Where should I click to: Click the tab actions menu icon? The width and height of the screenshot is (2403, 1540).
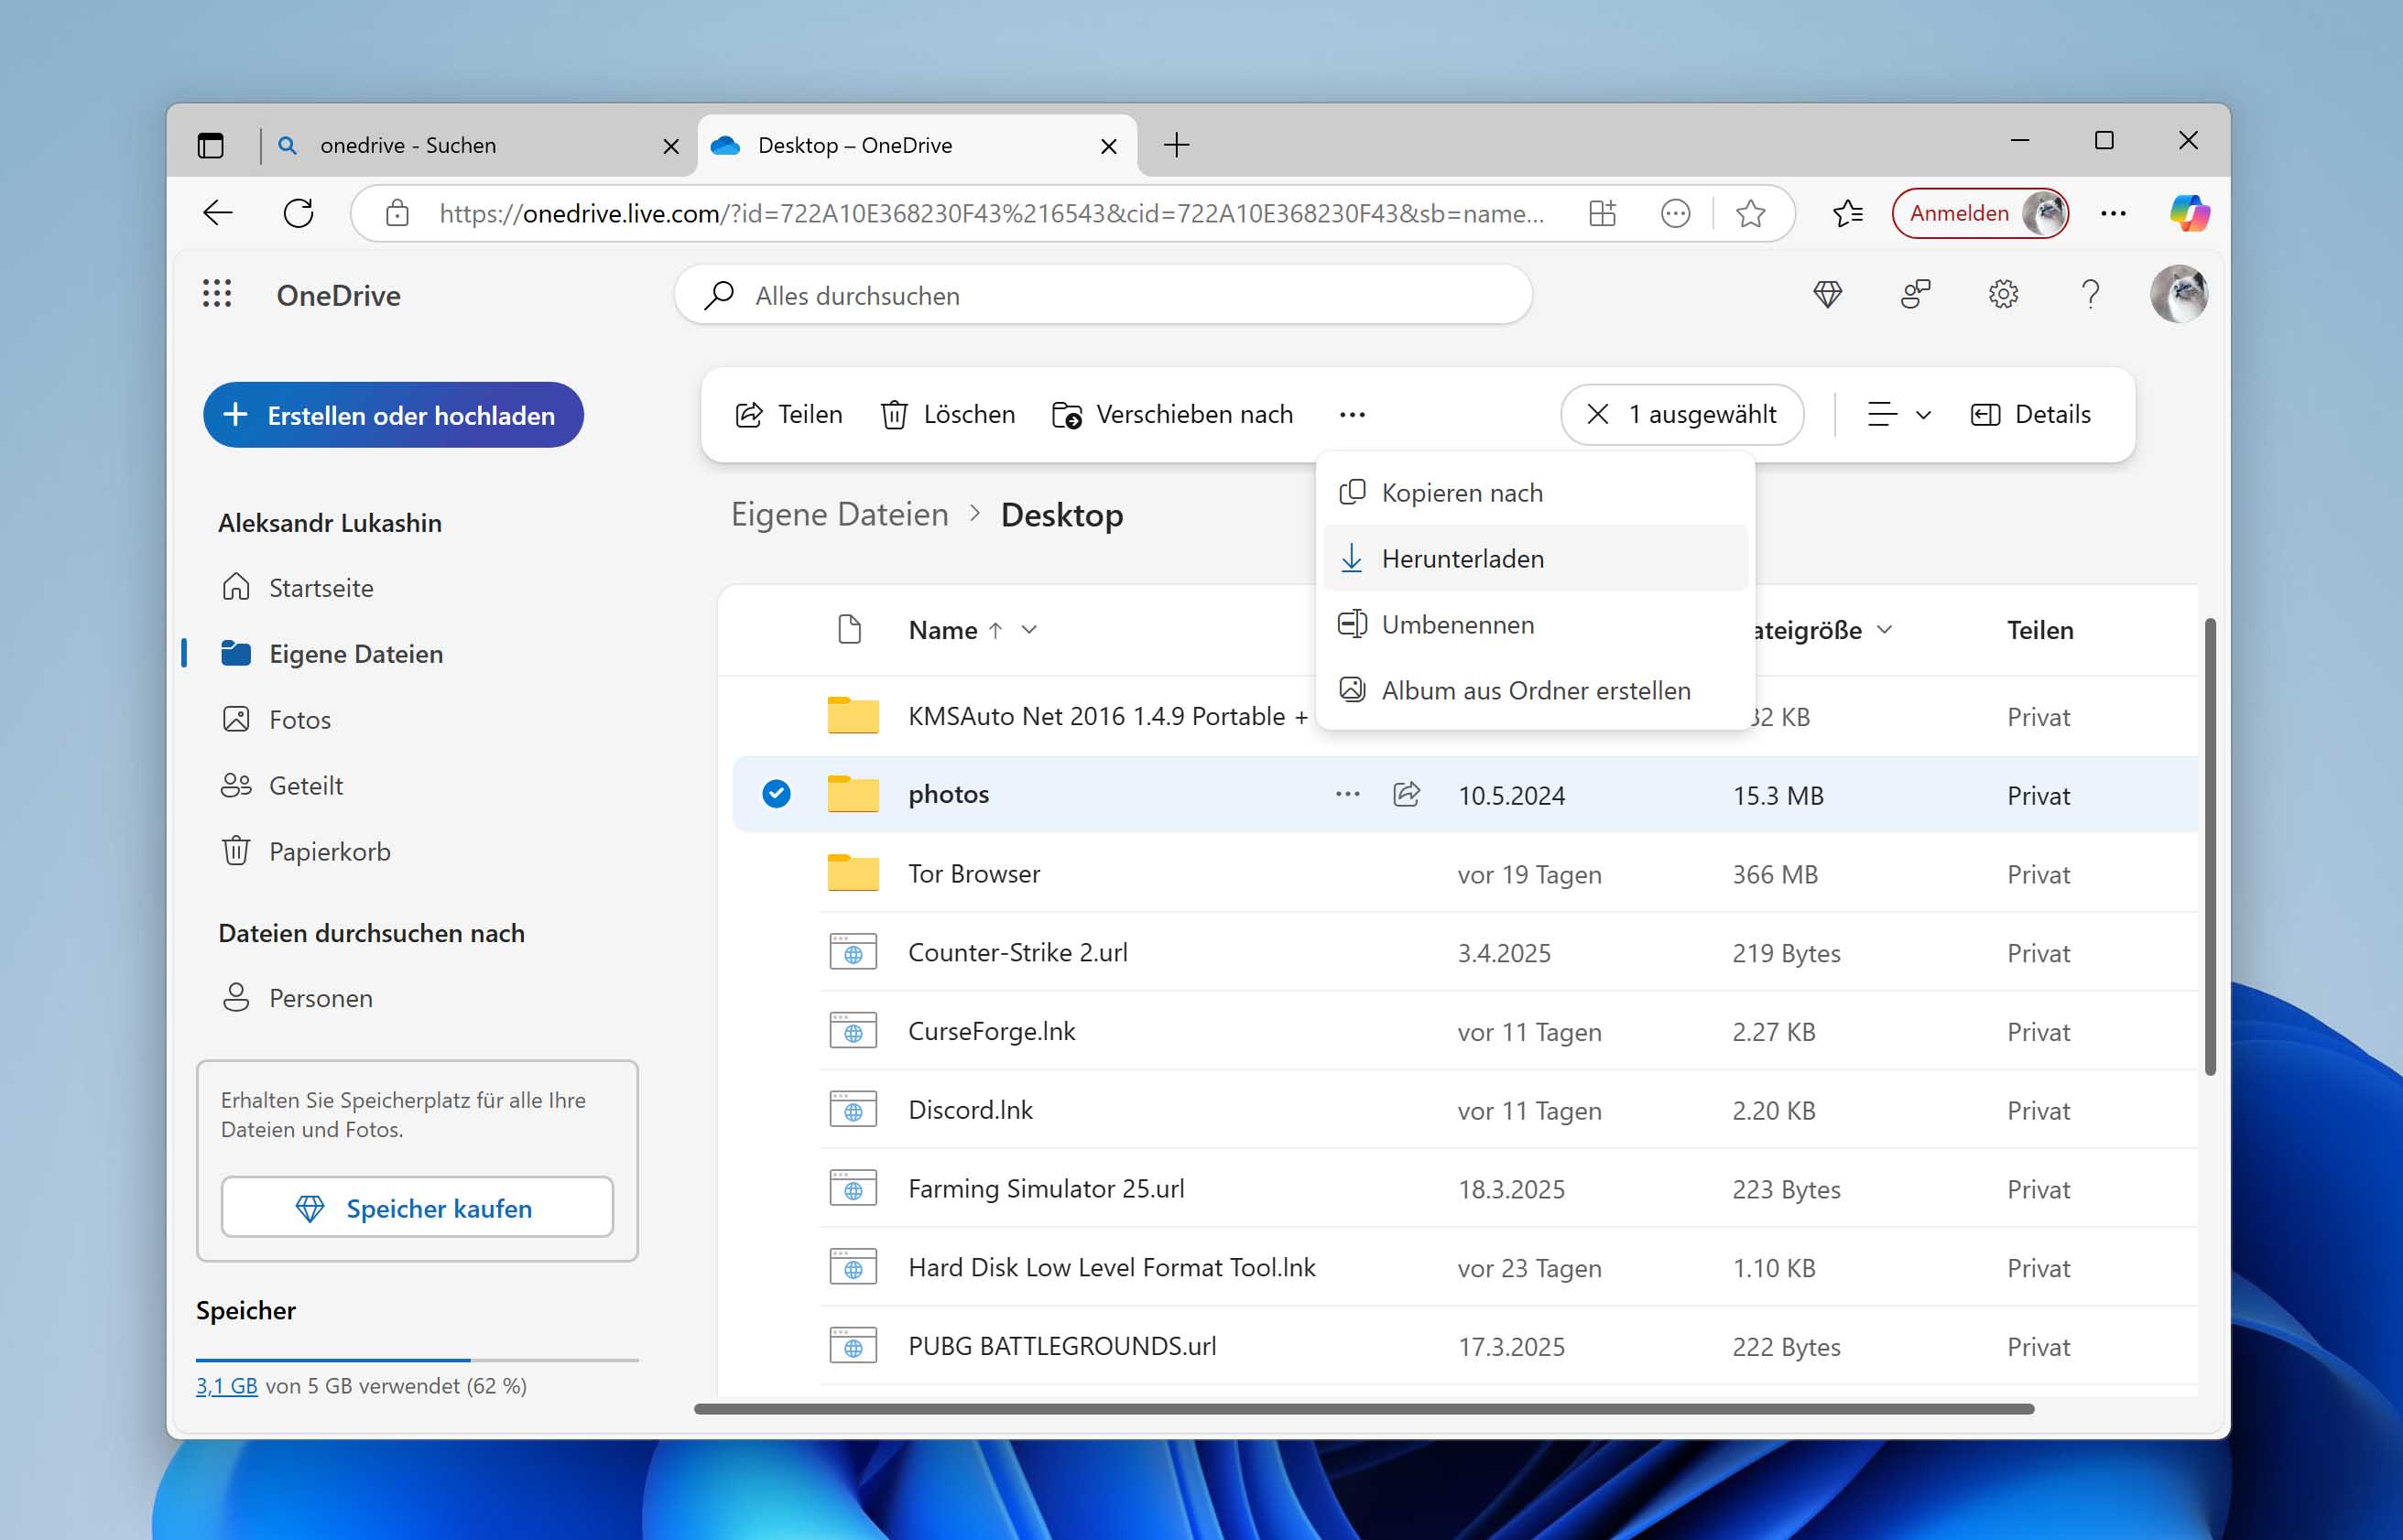(x=210, y=145)
